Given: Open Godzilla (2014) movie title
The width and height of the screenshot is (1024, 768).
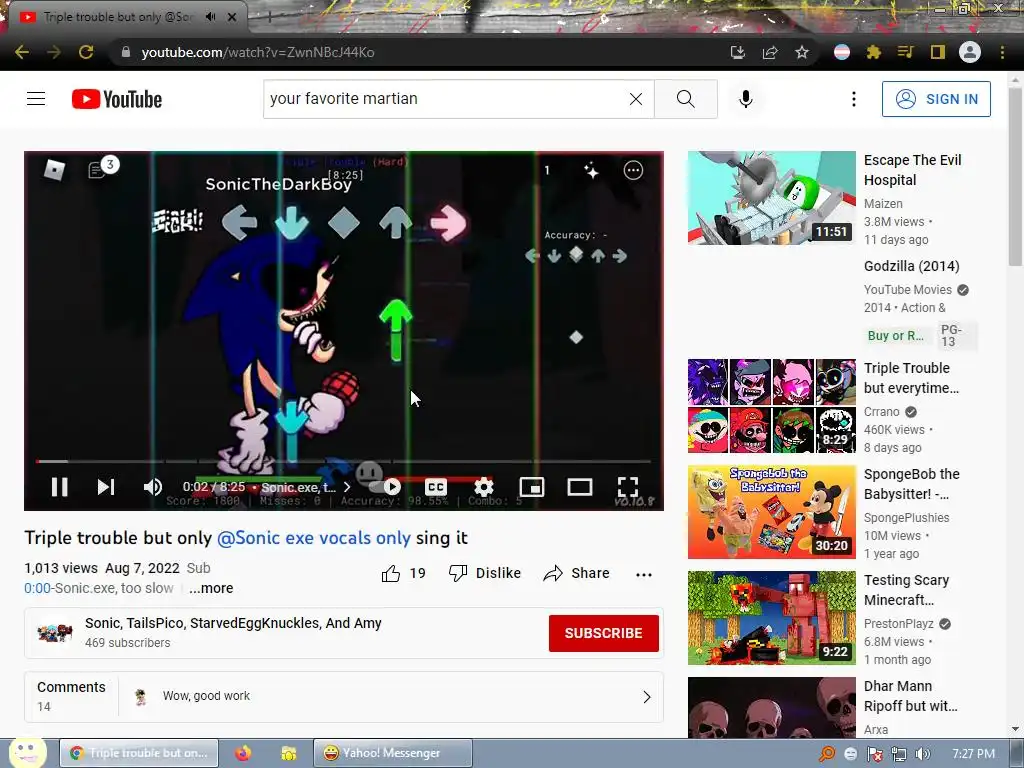Looking at the screenshot, I should pos(912,266).
